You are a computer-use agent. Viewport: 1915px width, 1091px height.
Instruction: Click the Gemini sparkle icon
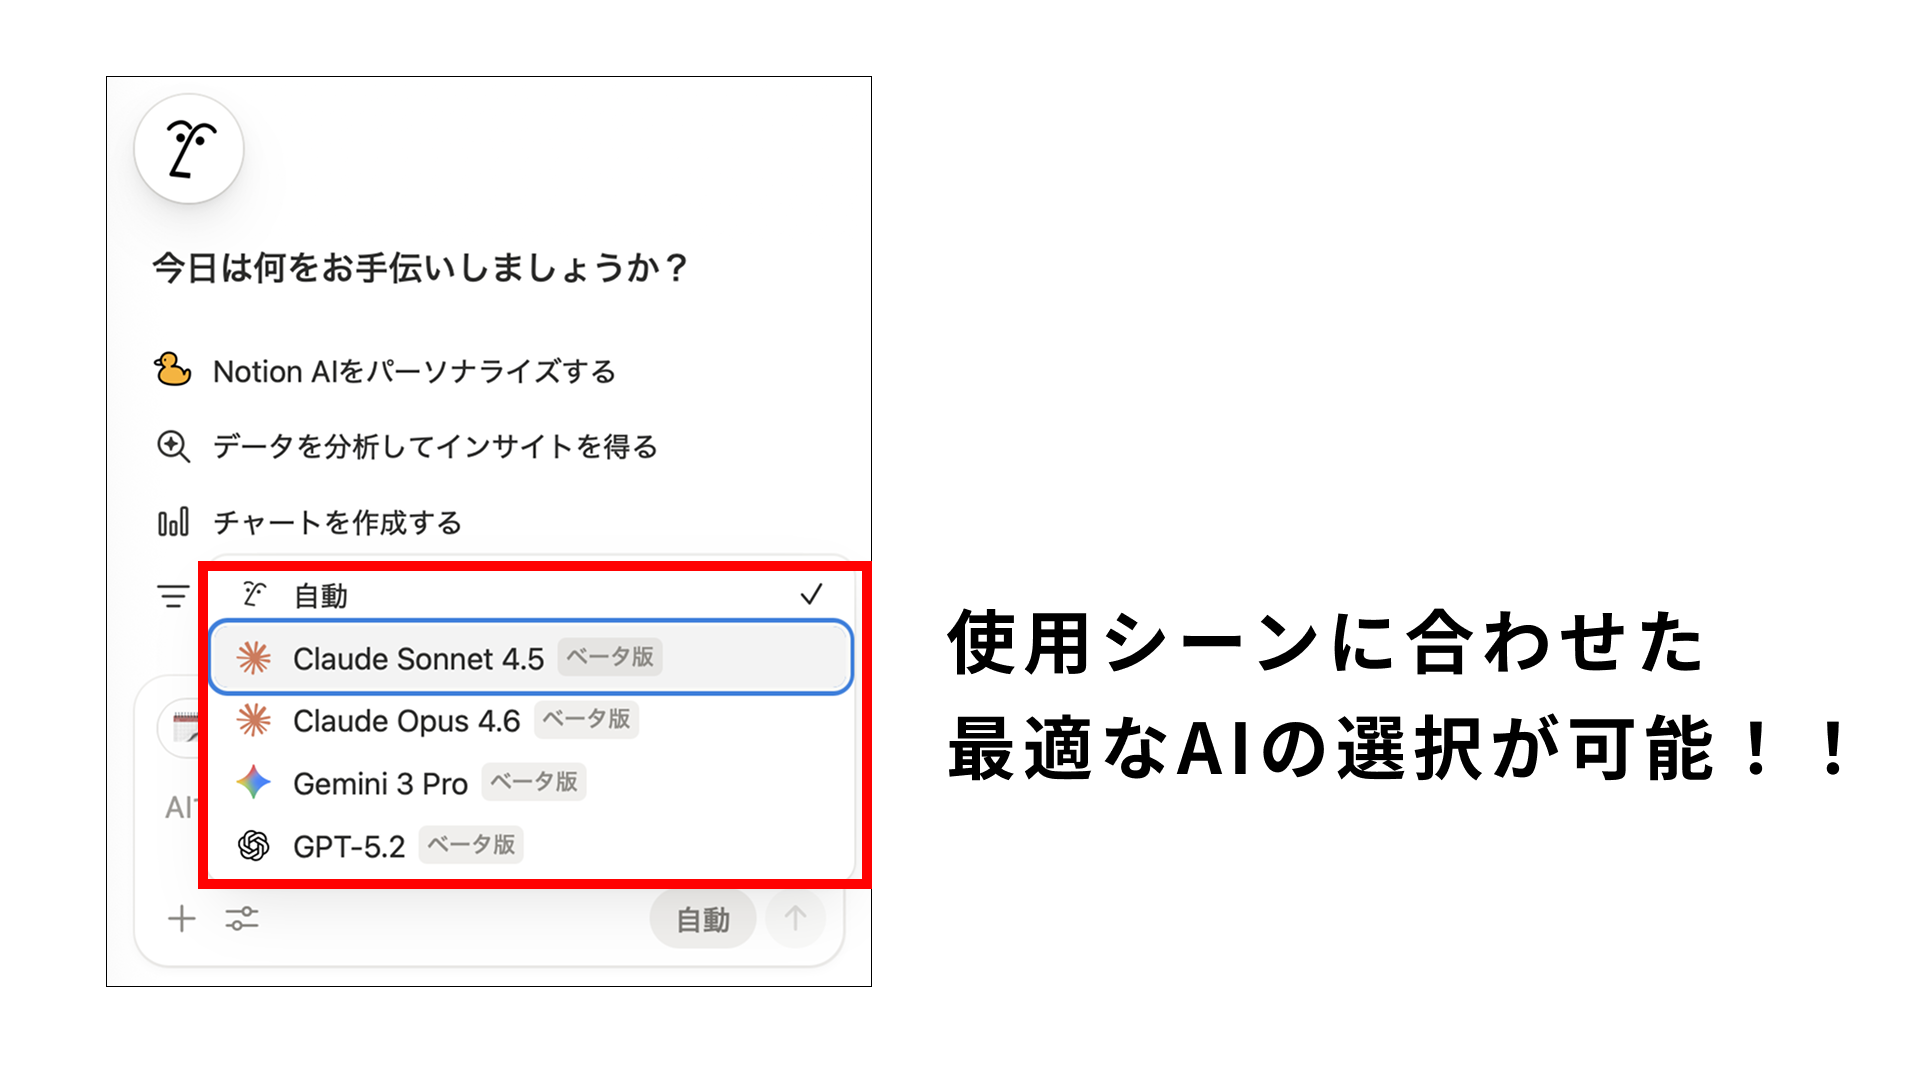(254, 783)
